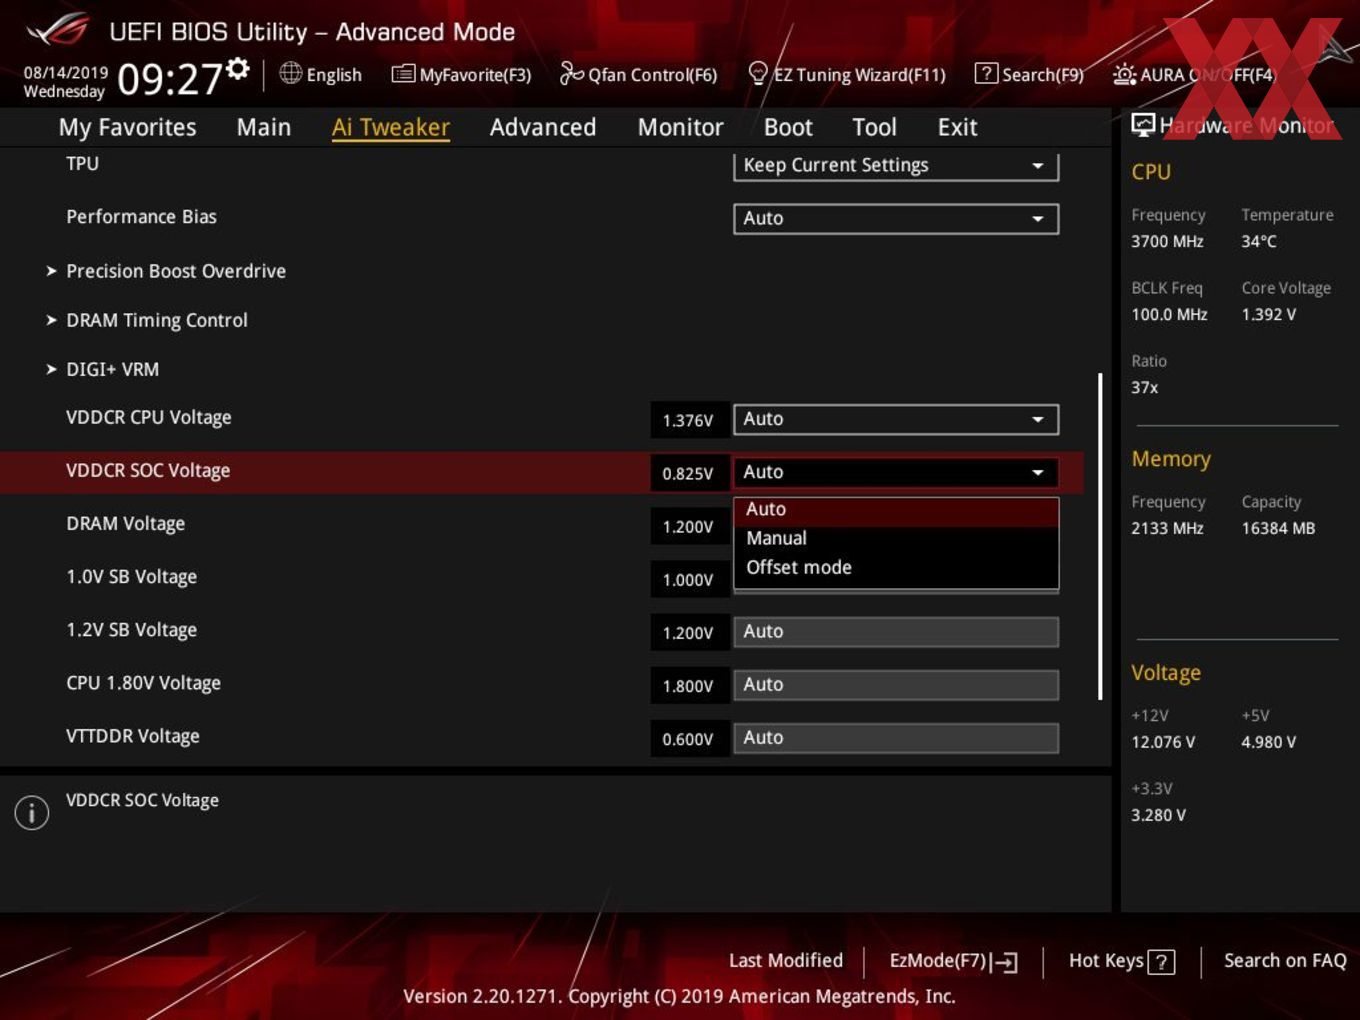Click the 3.280 V reading
This screenshot has width=1360, height=1020.
point(1158,816)
